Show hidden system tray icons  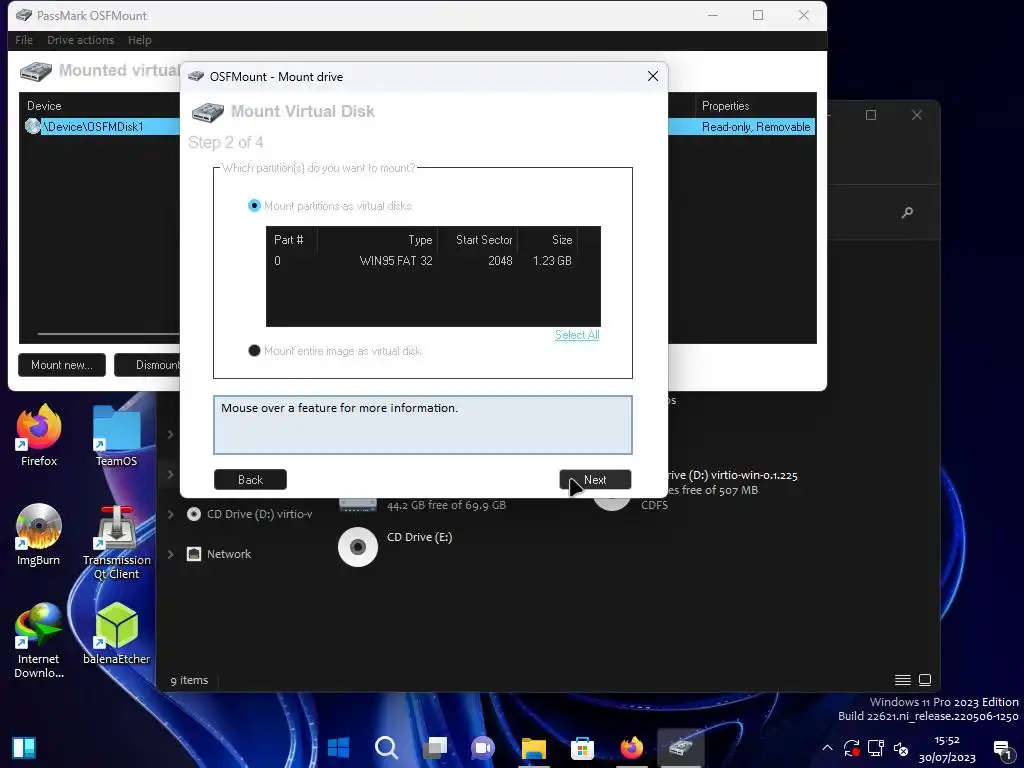(x=827, y=748)
